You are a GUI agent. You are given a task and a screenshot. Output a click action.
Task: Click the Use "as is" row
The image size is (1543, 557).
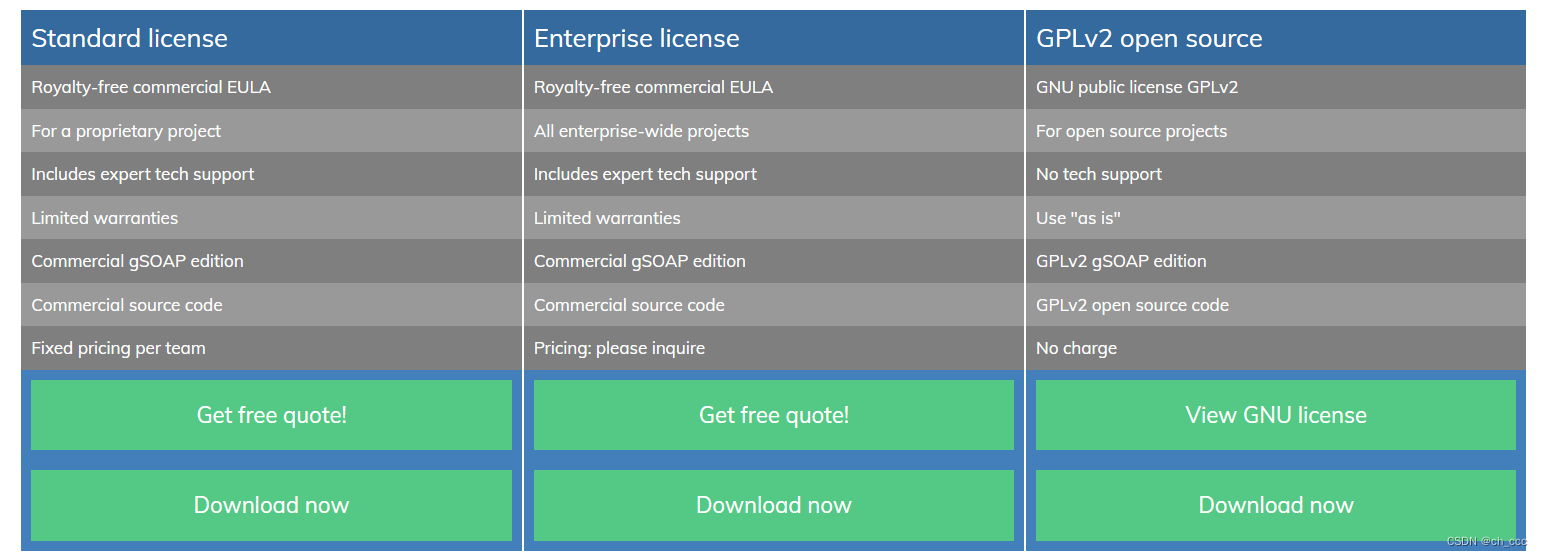tap(1276, 218)
